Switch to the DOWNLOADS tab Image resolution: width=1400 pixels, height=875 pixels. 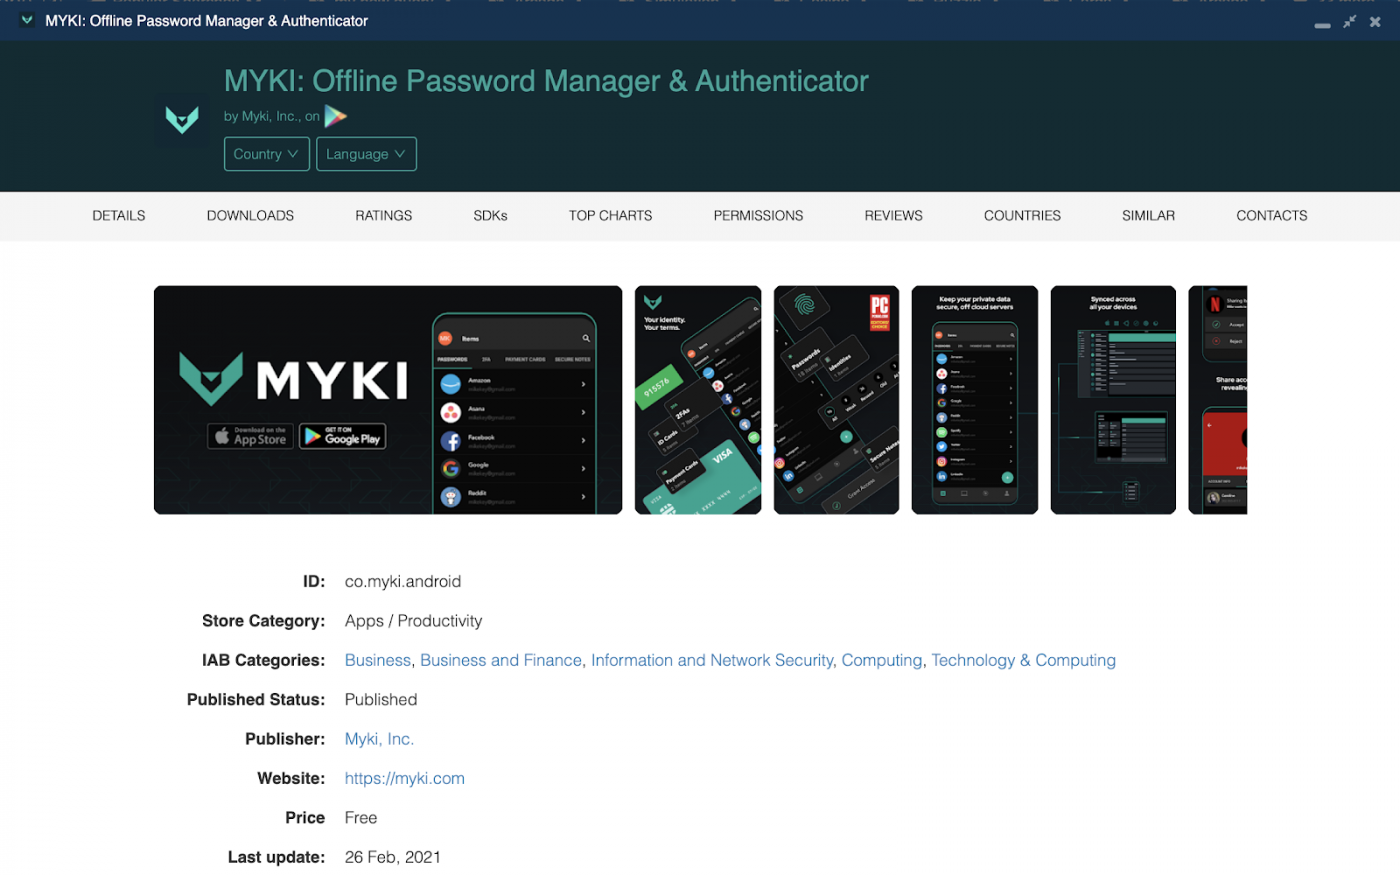(x=250, y=215)
